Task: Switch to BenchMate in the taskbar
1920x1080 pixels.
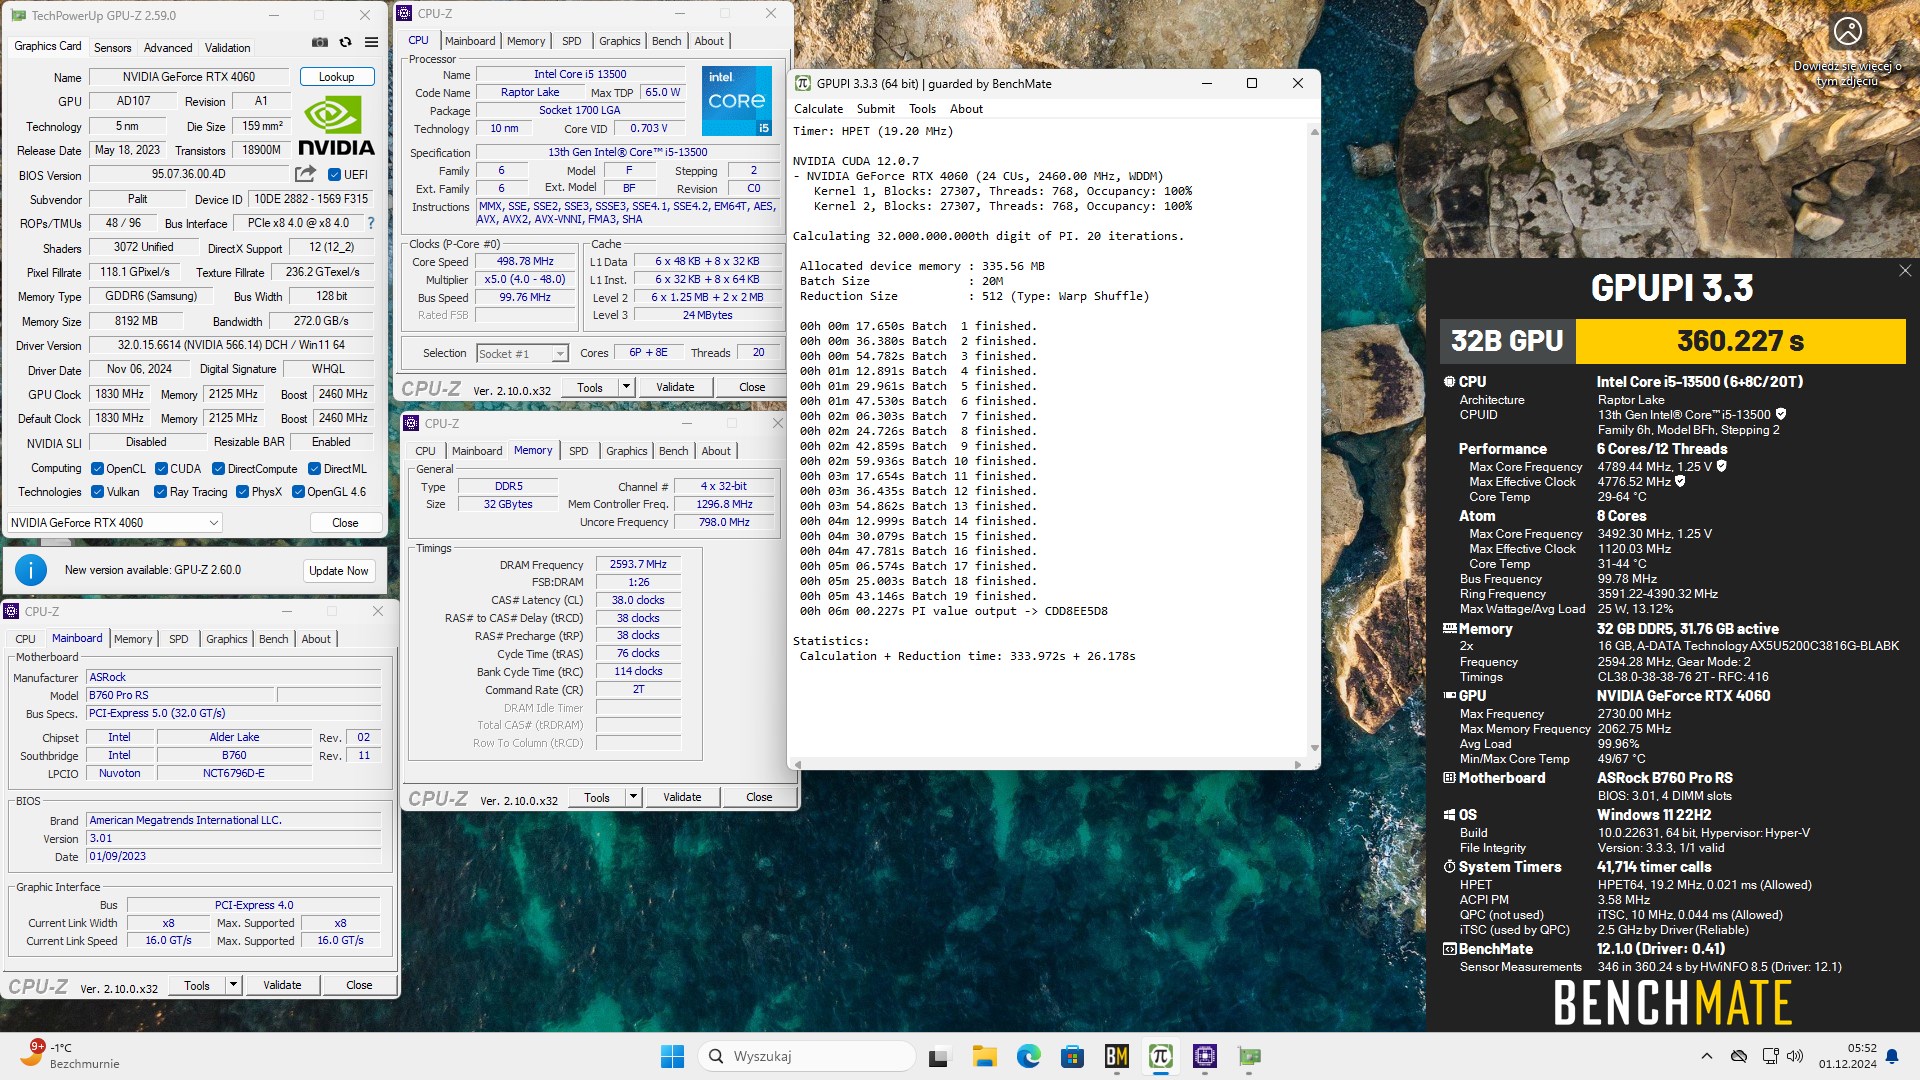Action: pos(1116,1056)
